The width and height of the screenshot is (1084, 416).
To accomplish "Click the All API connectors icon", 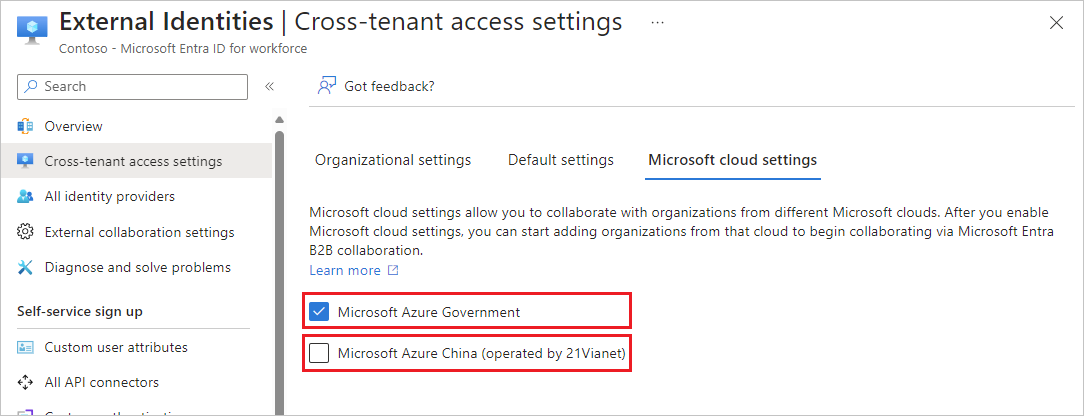I will click(x=26, y=382).
